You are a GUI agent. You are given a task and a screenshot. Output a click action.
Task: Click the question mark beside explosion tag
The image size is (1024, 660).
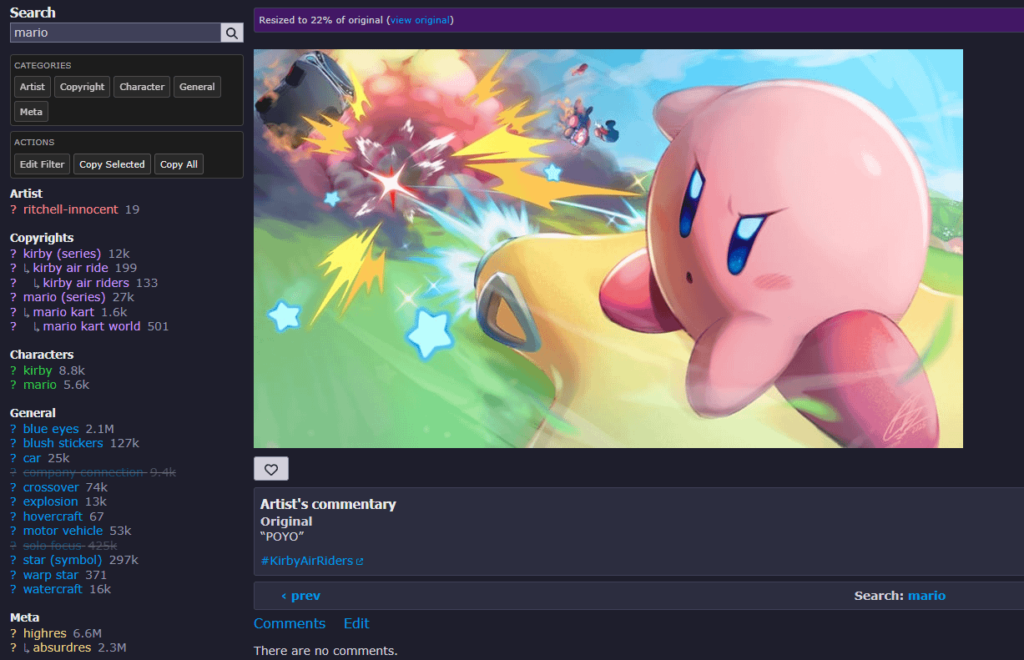click(x=14, y=502)
